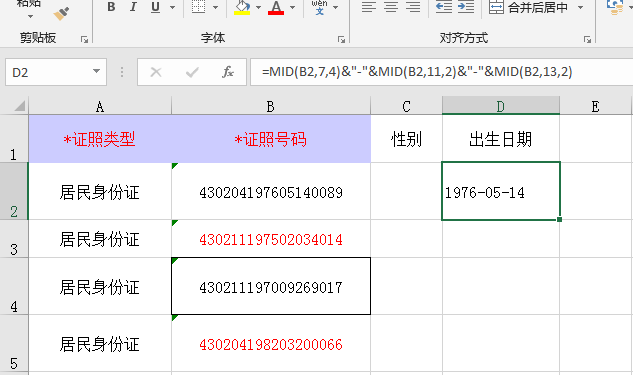Click into the formula bar
Image resolution: width=633 pixels, height=375 pixels.
coord(442,72)
